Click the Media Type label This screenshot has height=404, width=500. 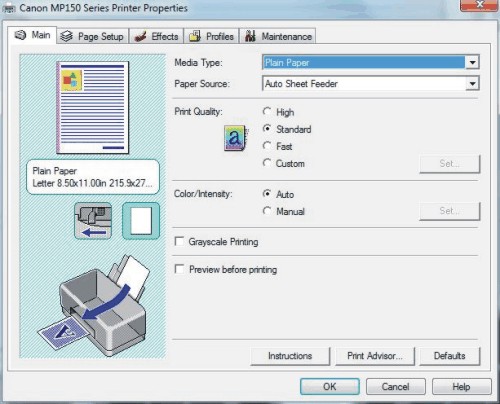(x=198, y=62)
